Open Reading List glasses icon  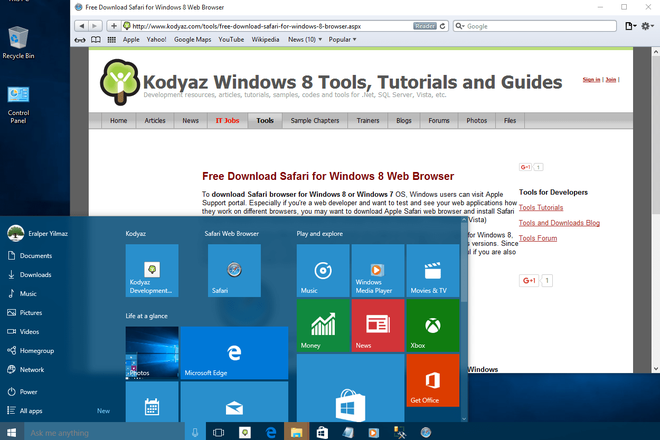[80, 40]
